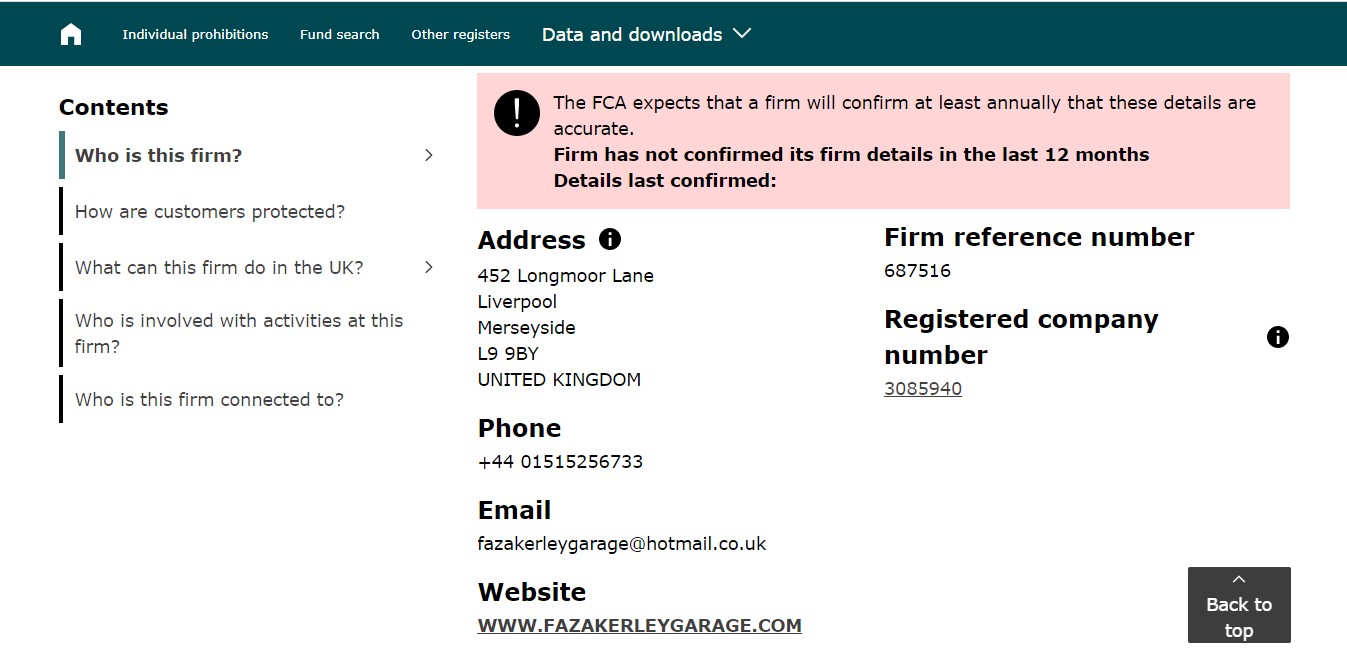Go to 'Who is this firm connected to?' section
The height and width of the screenshot is (657, 1347).
pos(209,399)
